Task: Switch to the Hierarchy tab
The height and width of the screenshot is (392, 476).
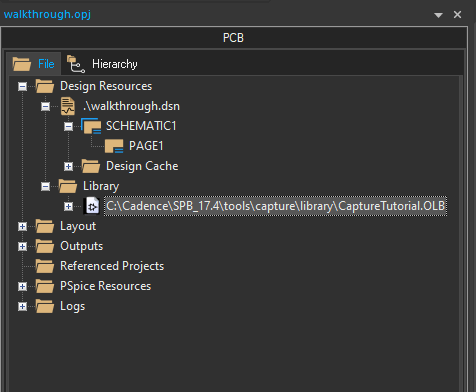Action: click(x=102, y=64)
